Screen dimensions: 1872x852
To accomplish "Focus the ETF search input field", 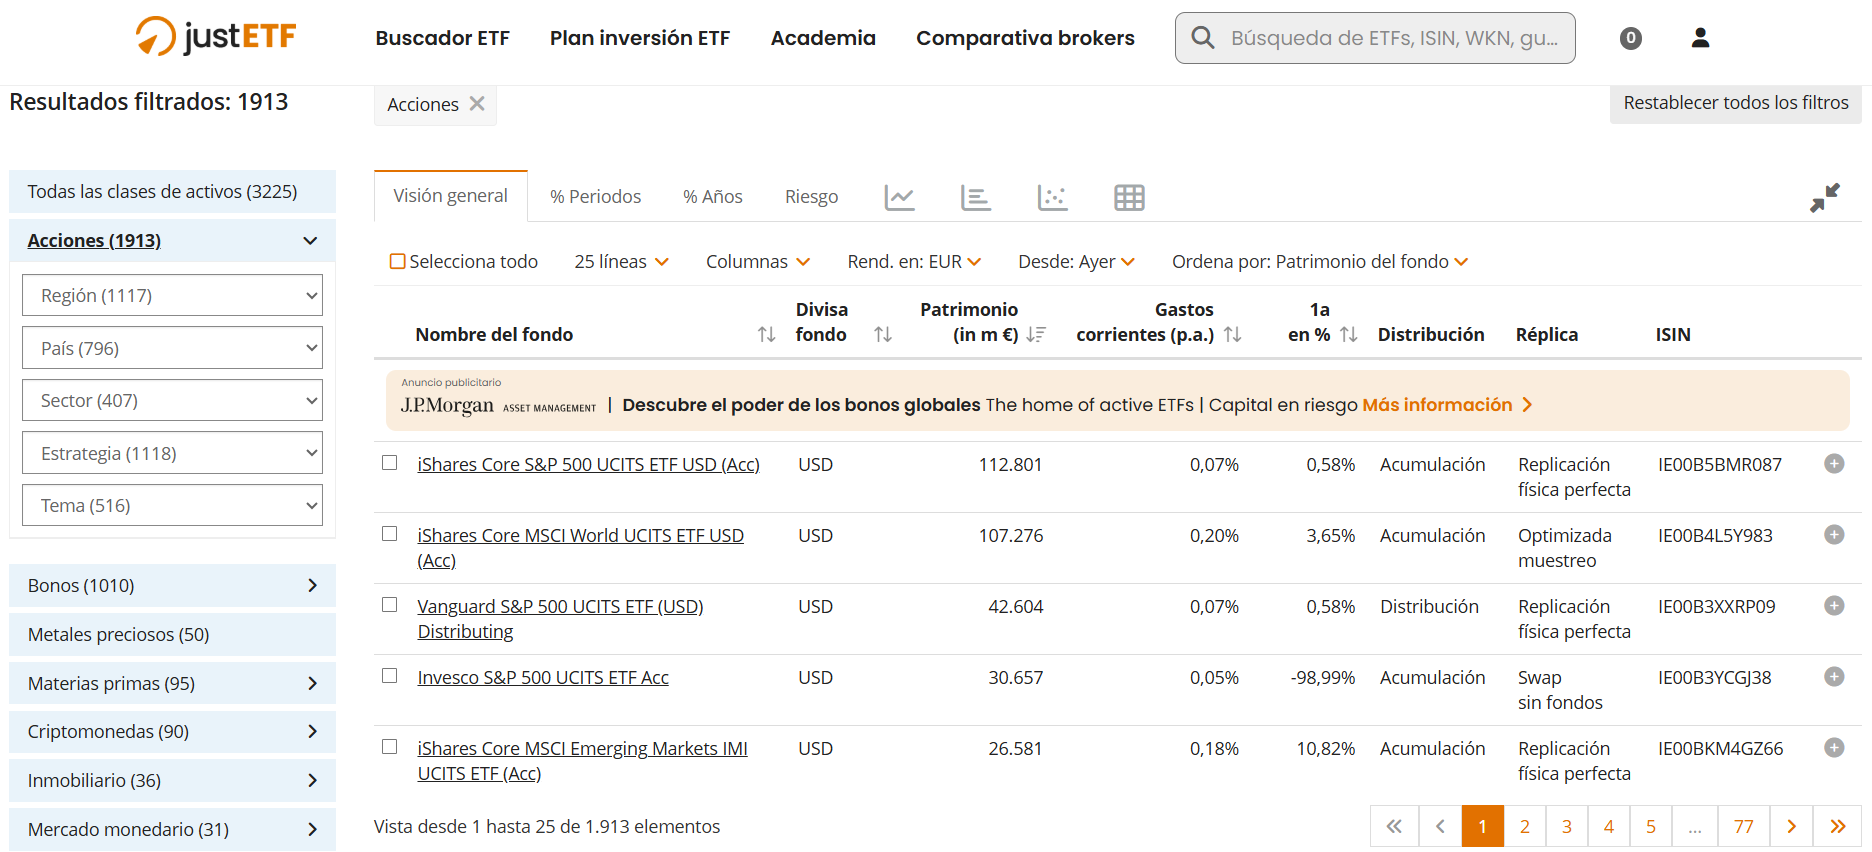I will click(1394, 38).
